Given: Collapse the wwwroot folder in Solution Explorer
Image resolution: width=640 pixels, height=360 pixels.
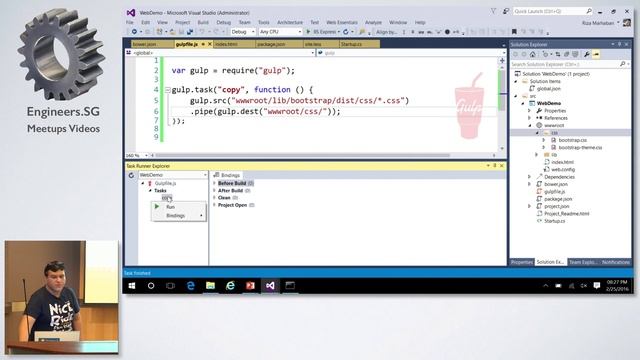Looking at the screenshot, I should pyautogui.click(x=529, y=125).
